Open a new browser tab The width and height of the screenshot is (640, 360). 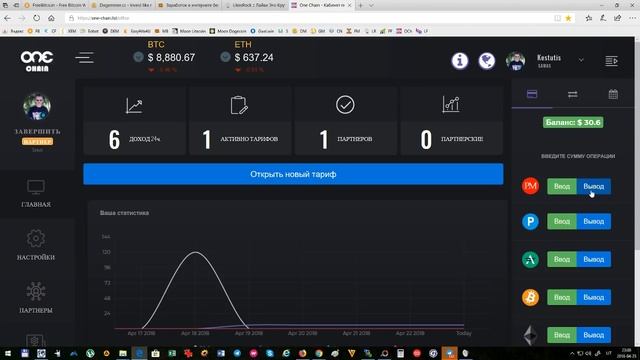pyautogui.click(x=360, y=5)
